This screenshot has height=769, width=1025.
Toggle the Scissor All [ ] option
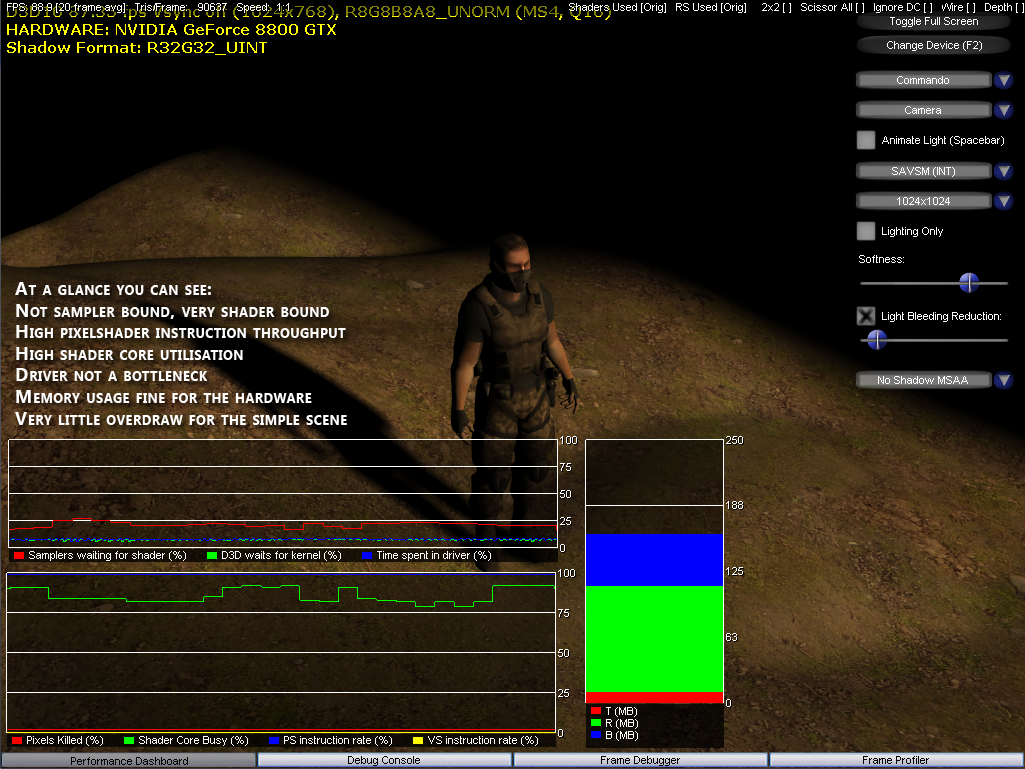pyautogui.click(x=832, y=7)
